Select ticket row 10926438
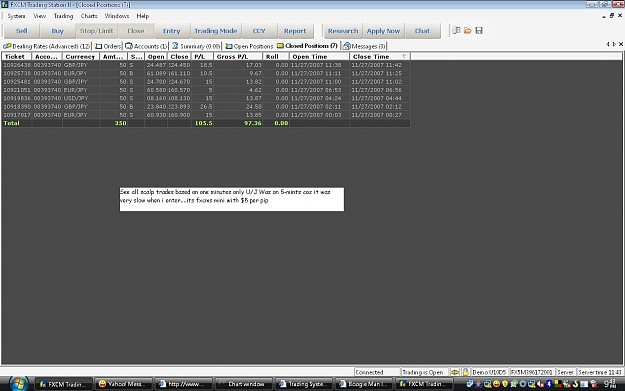Image resolution: width=625 pixels, height=391 pixels. pyautogui.click(x=206, y=65)
